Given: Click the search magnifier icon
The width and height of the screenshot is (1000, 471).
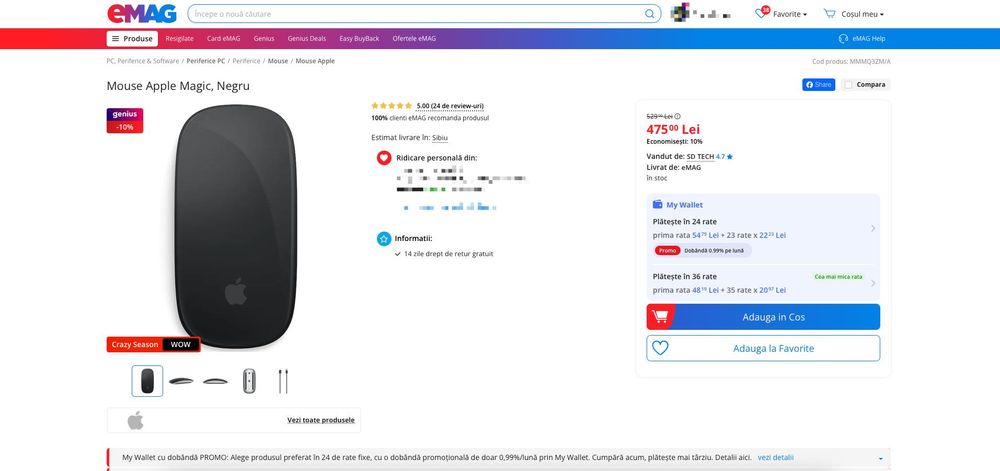Looking at the screenshot, I should pyautogui.click(x=650, y=14).
